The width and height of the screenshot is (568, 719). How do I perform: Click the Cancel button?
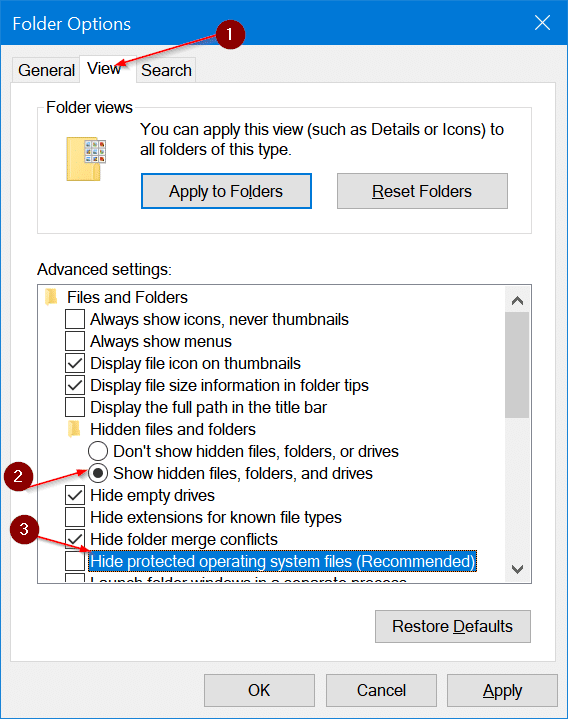point(381,690)
